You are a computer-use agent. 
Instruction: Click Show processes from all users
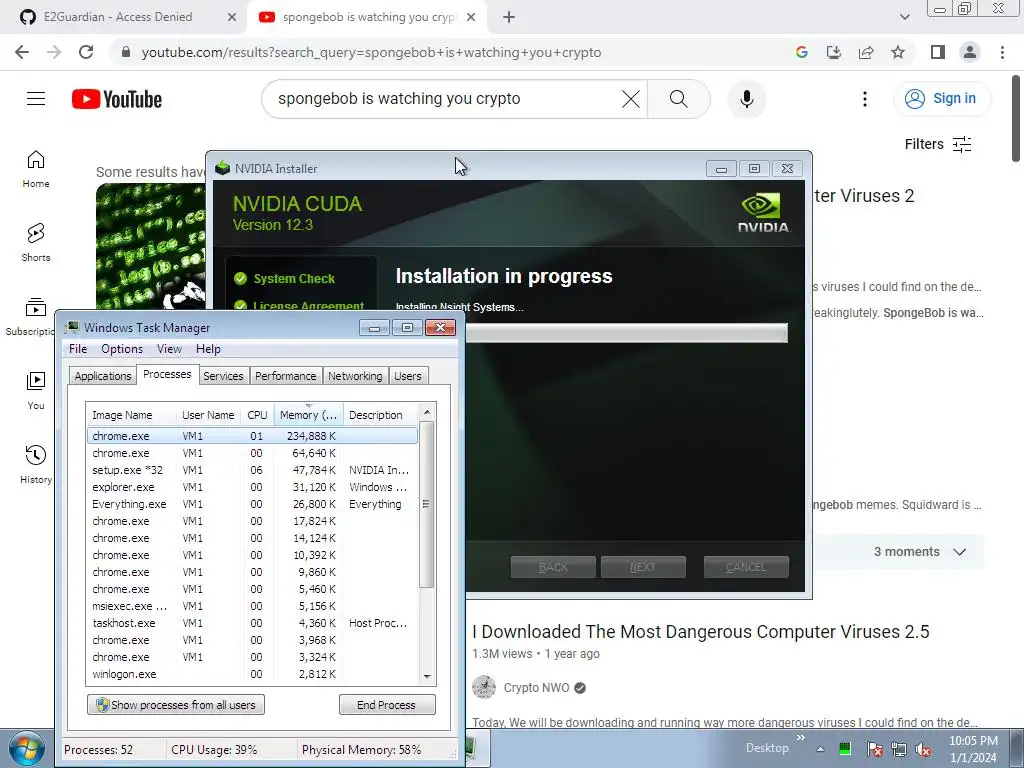(176, 705)
